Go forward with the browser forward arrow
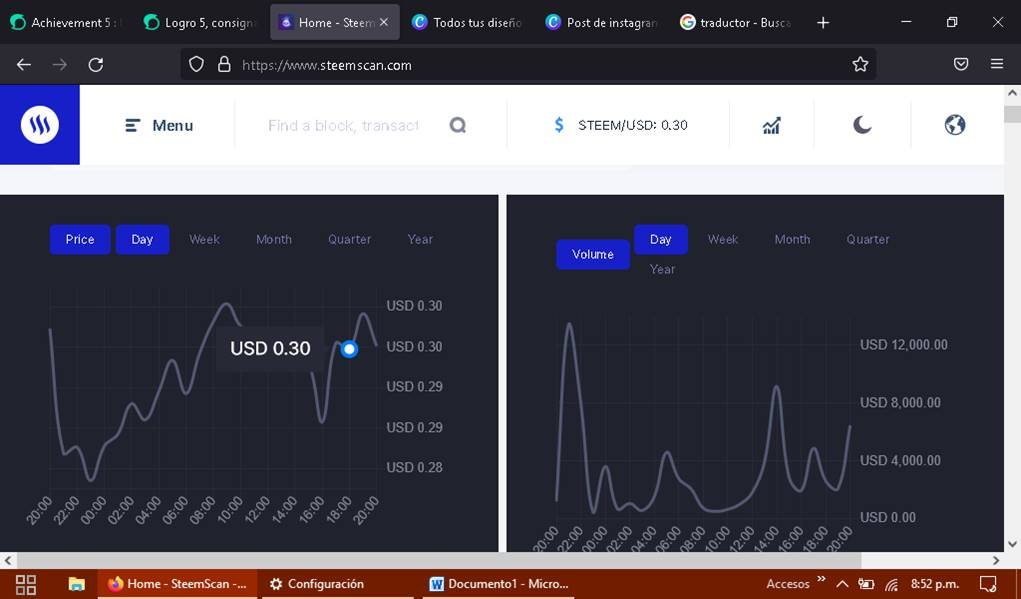 60,64
